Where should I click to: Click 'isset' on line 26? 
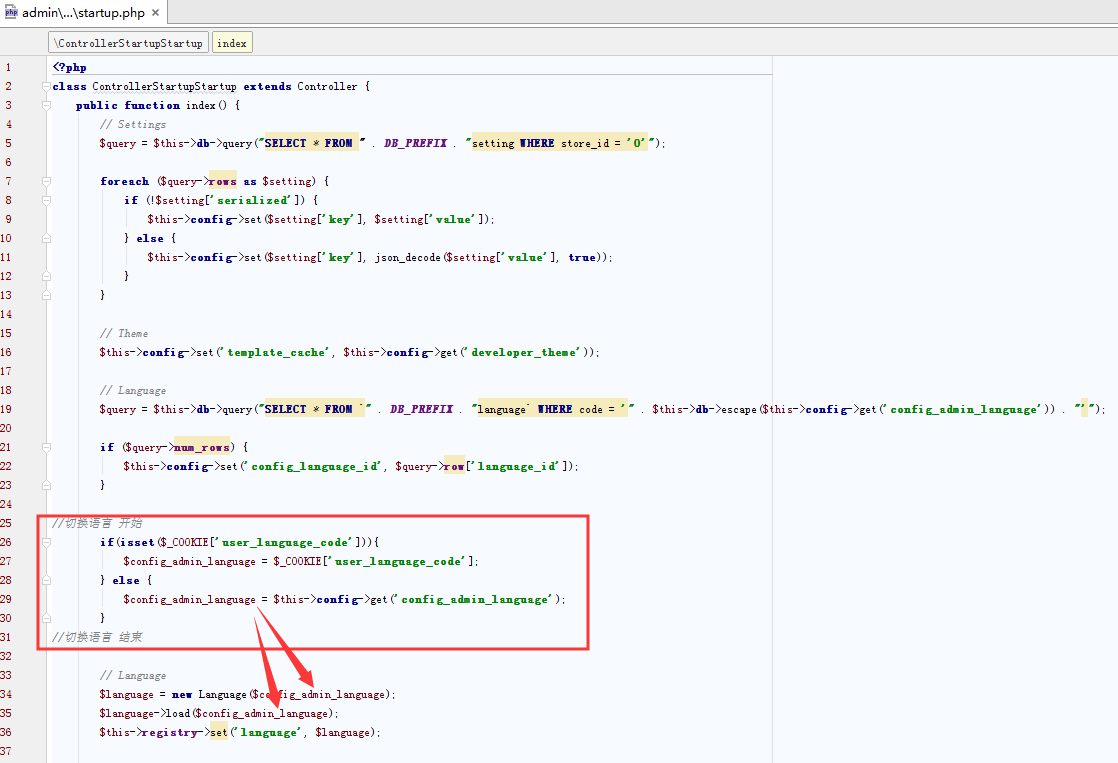point(137,542)
